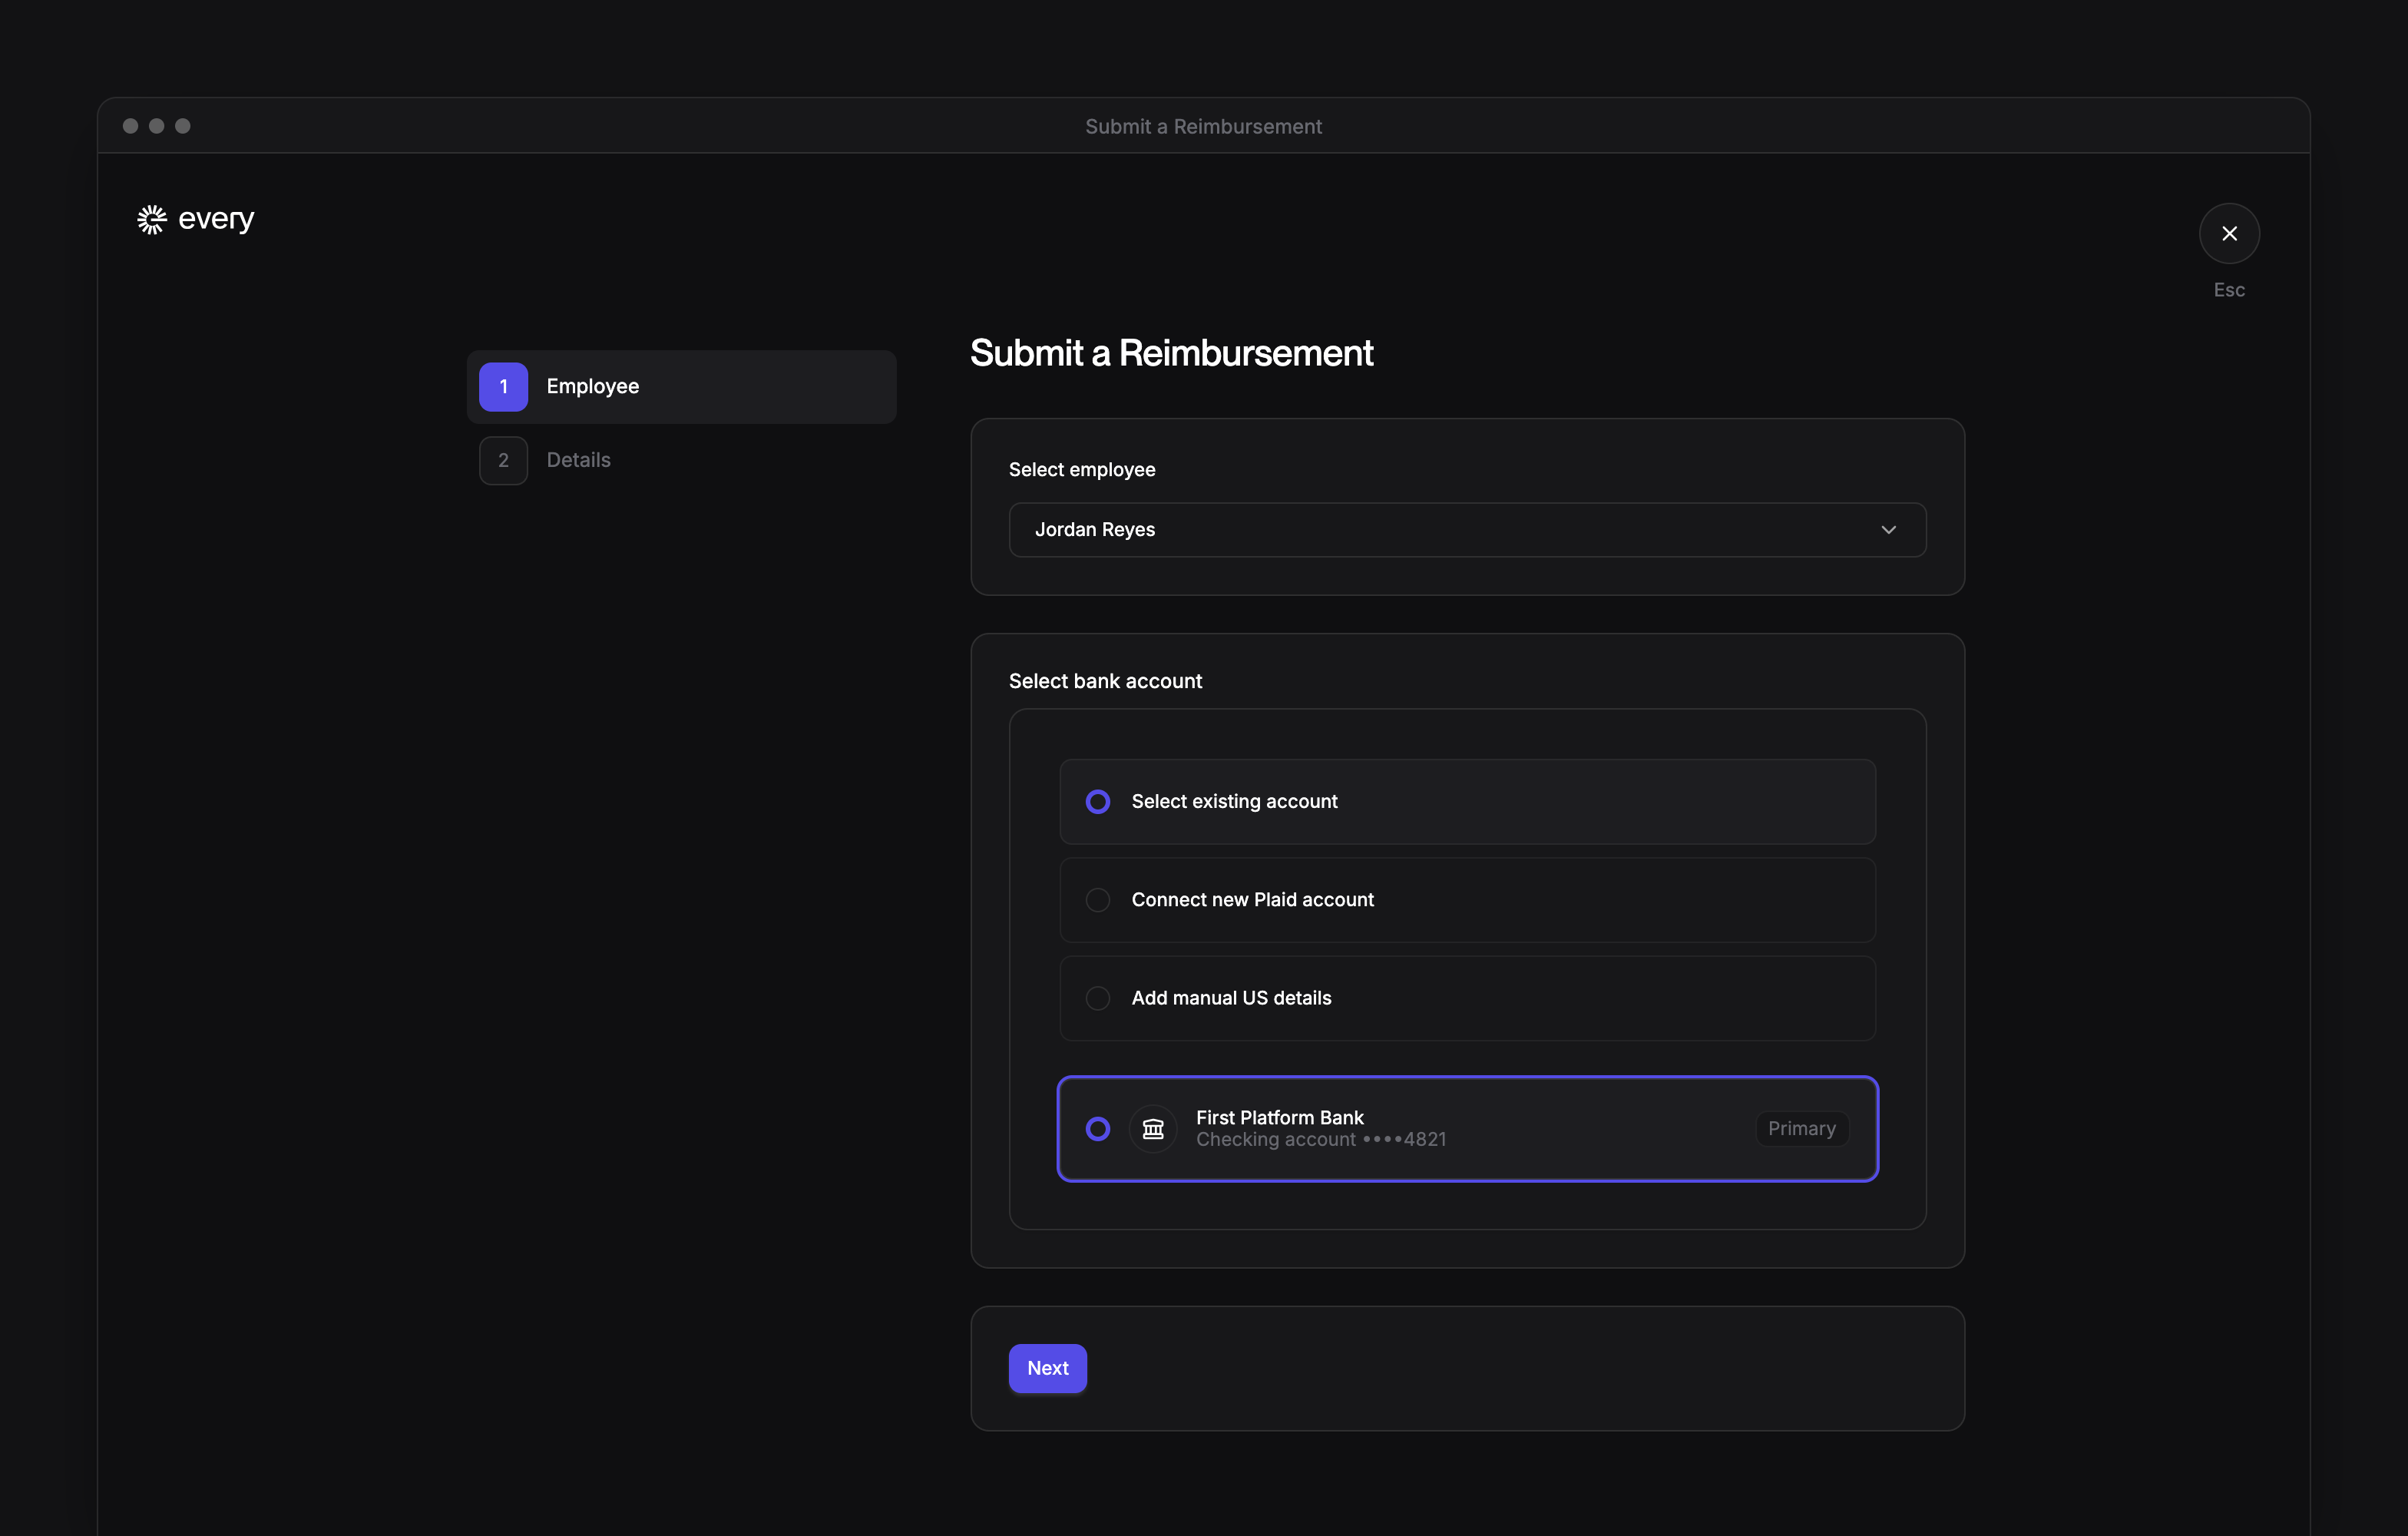
Task: Click the 'Checking account ••••4821' text
Action: point(1321,1140)
